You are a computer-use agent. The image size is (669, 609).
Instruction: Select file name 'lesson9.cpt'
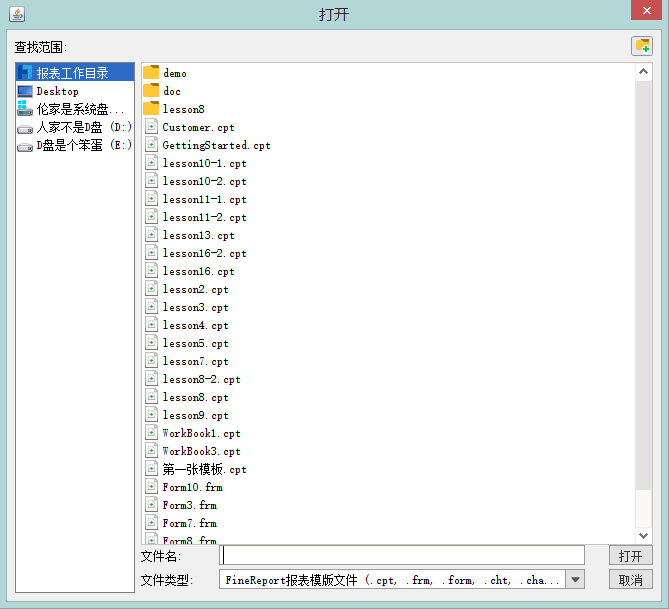(x=195, y=415)
